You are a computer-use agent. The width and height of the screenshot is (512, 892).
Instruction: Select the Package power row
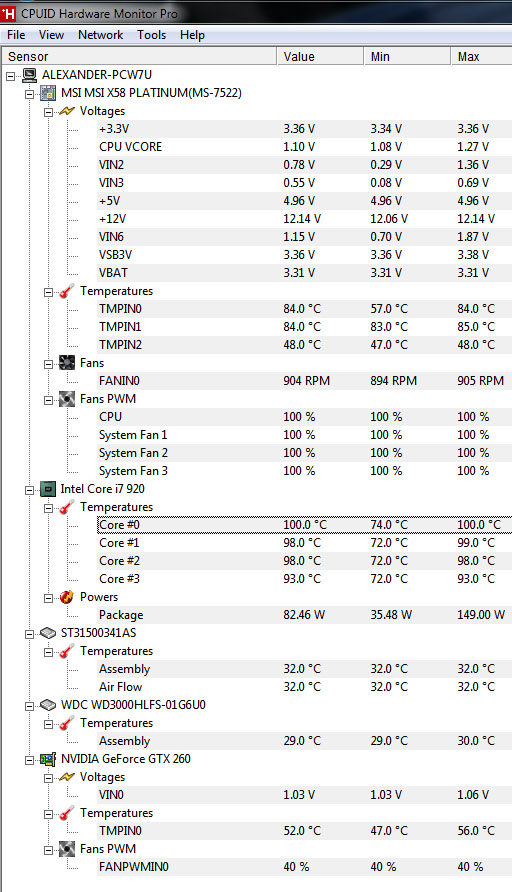pyautogui.click(x=304, y=615)
